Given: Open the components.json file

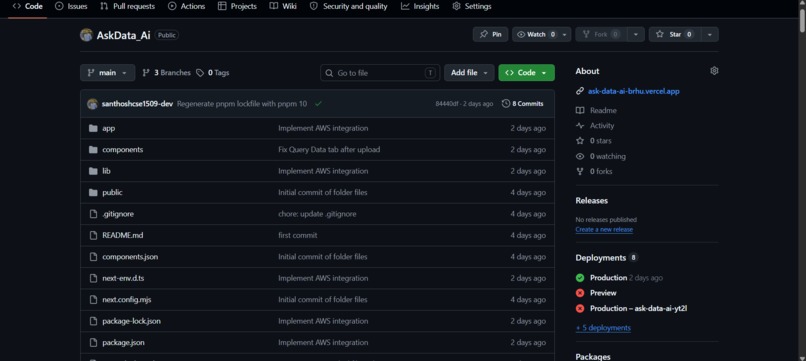Looking at the screenshot, I should [130, 257].
